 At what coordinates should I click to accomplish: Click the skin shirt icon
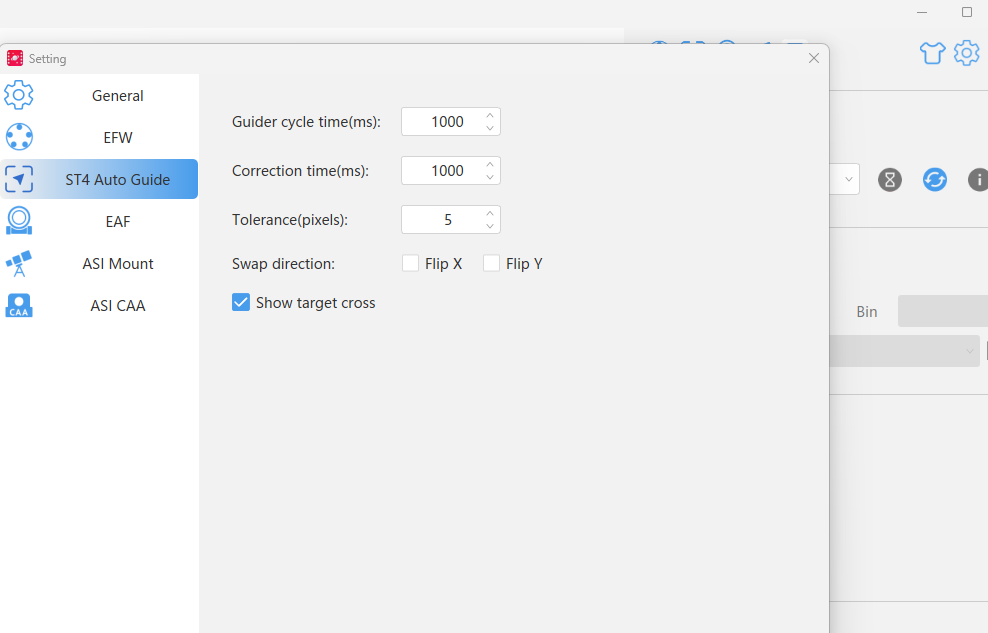[932, 54]
